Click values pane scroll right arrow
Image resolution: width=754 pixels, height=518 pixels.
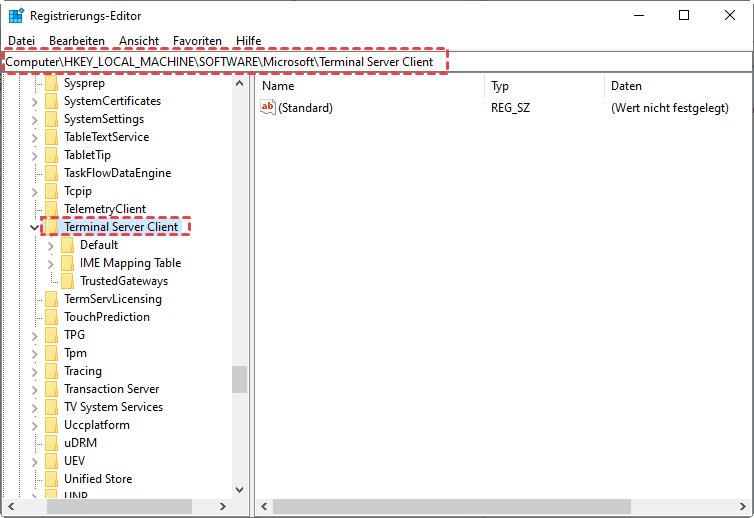click(743, 506)
